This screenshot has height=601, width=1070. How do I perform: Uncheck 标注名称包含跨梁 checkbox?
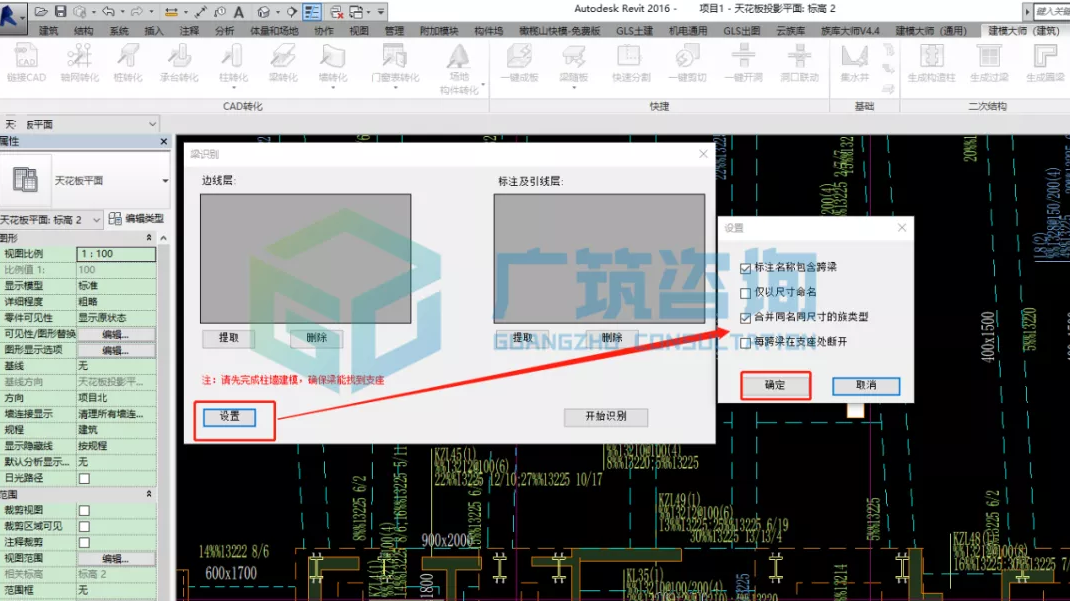(x=745, y=268)
